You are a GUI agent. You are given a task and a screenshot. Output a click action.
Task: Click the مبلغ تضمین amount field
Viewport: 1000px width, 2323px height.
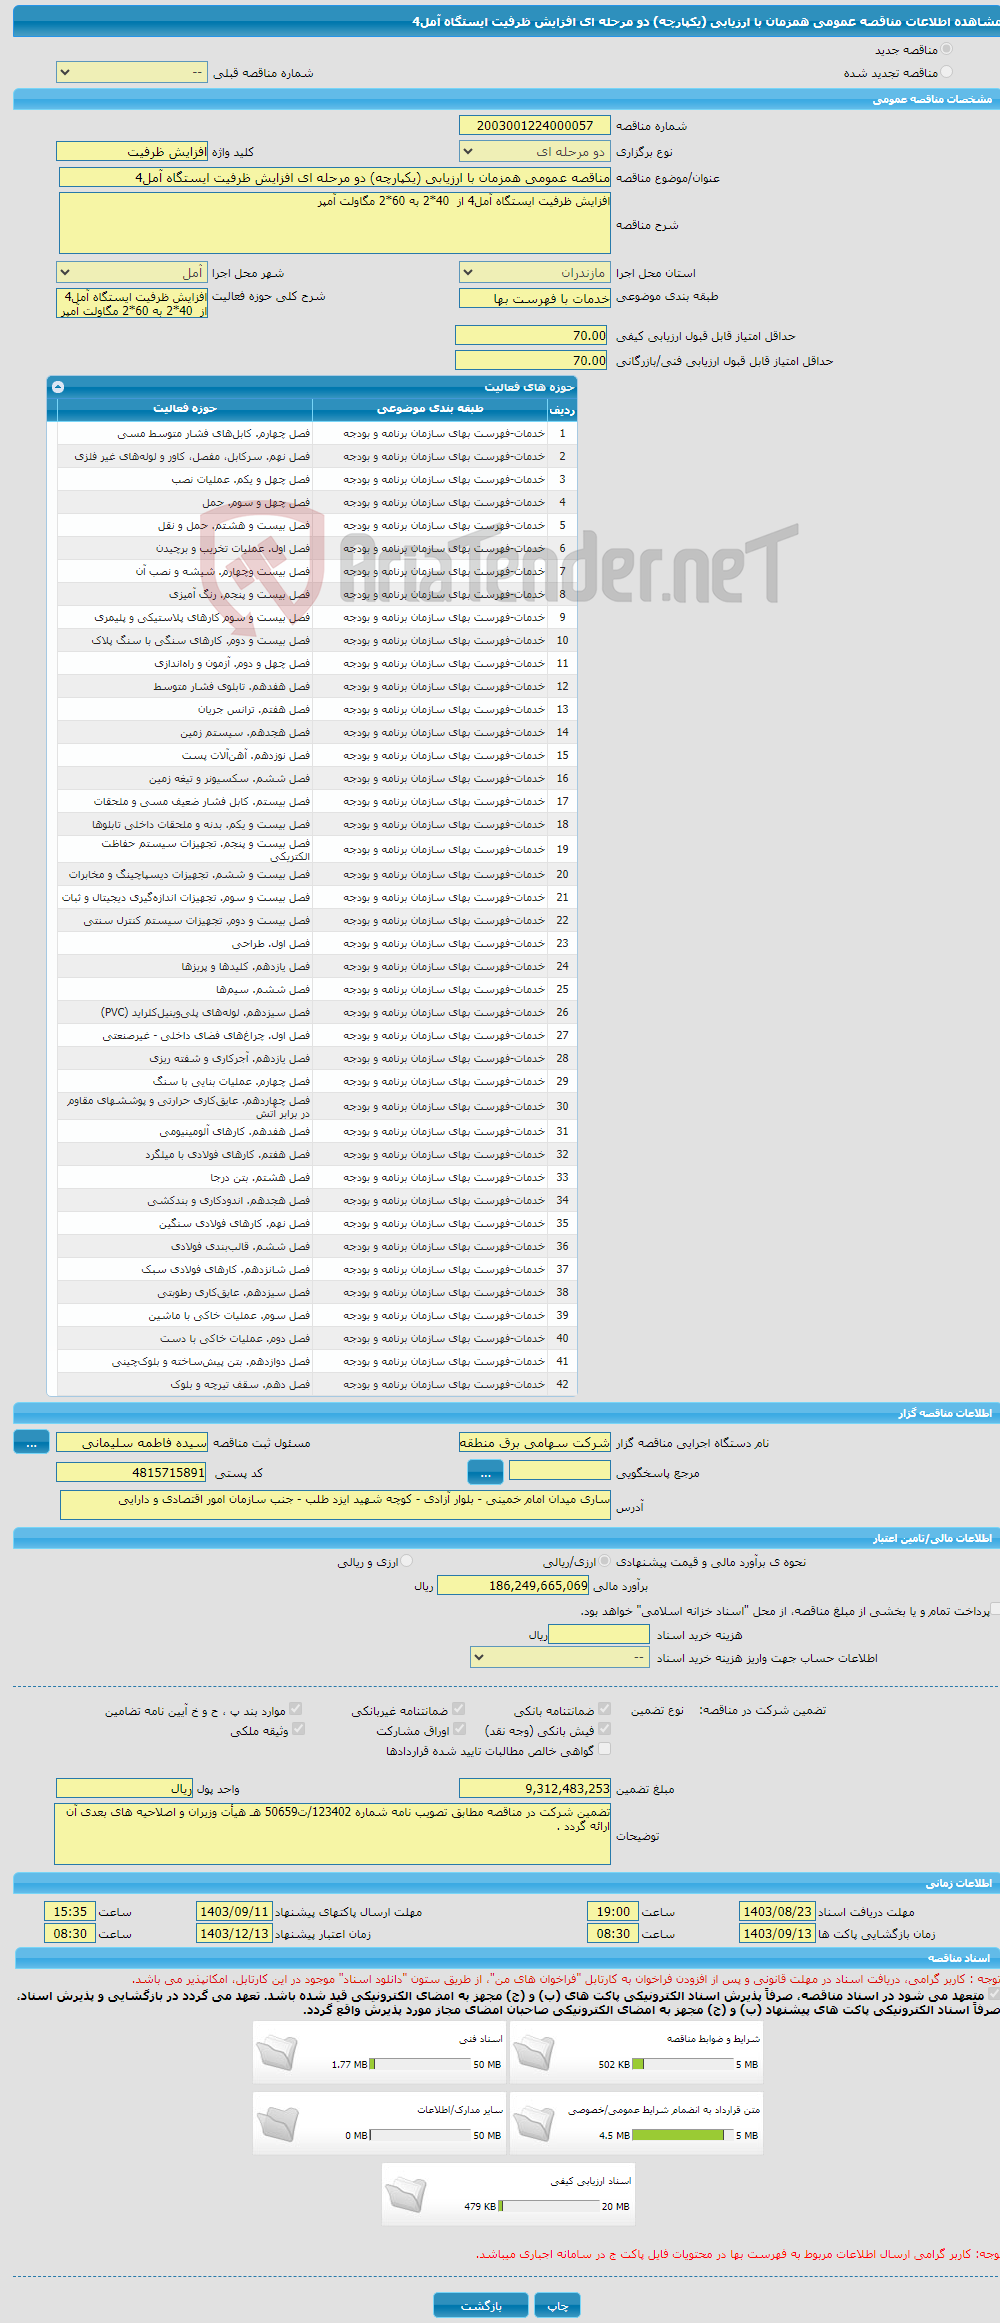tap(535, 1788)
